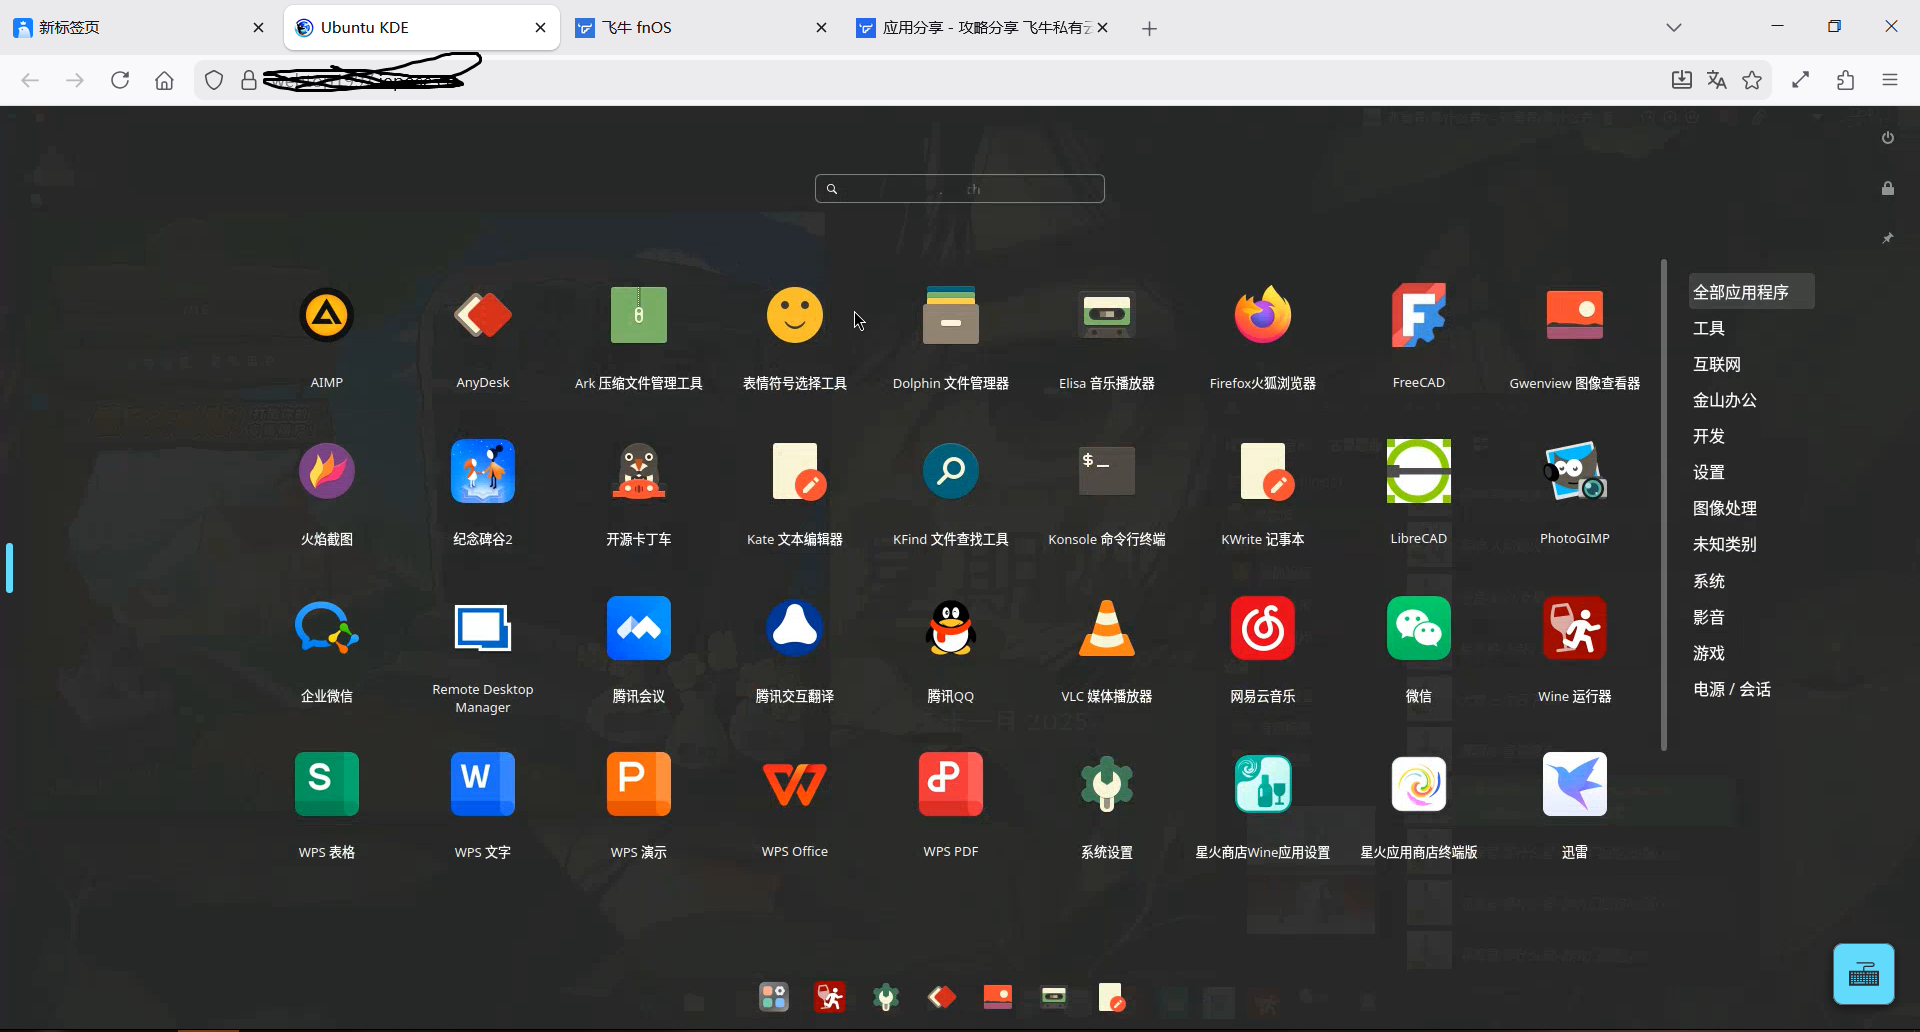1920x1032 pixels.
Task: Switch to the 飞牛 fnOS browser tab
Action: (x=700, y=28)
